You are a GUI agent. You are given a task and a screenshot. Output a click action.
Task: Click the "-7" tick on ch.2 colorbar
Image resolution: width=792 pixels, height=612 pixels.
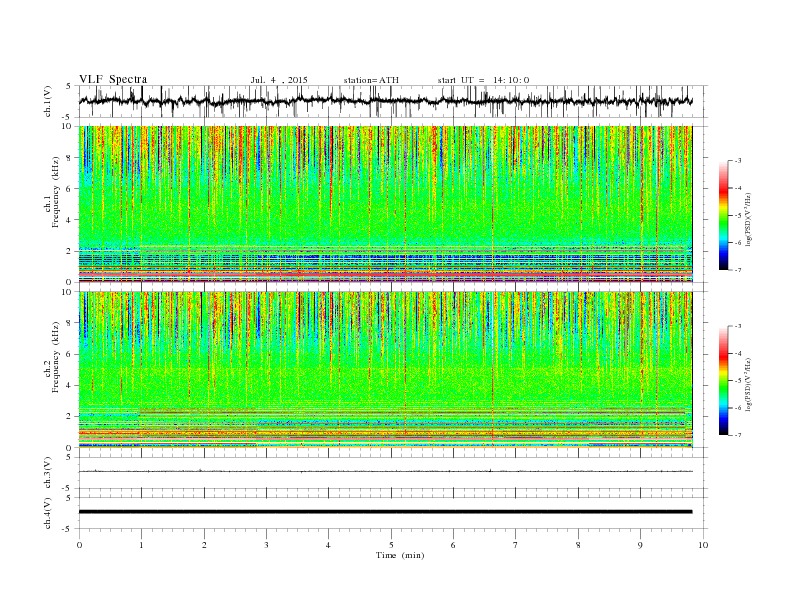737,435
